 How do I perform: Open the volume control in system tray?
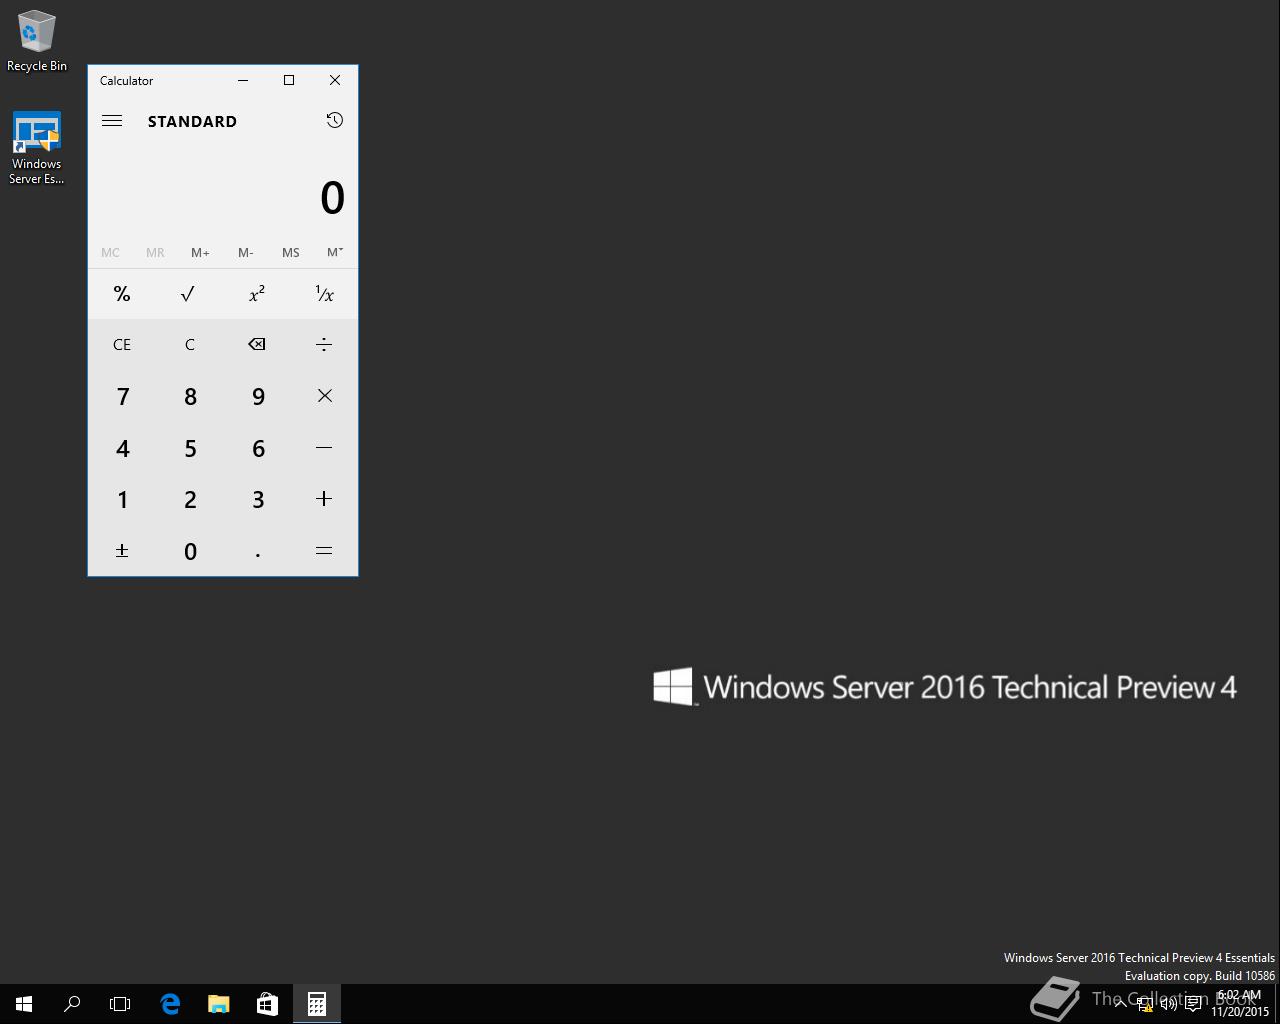point(1168,1004)
